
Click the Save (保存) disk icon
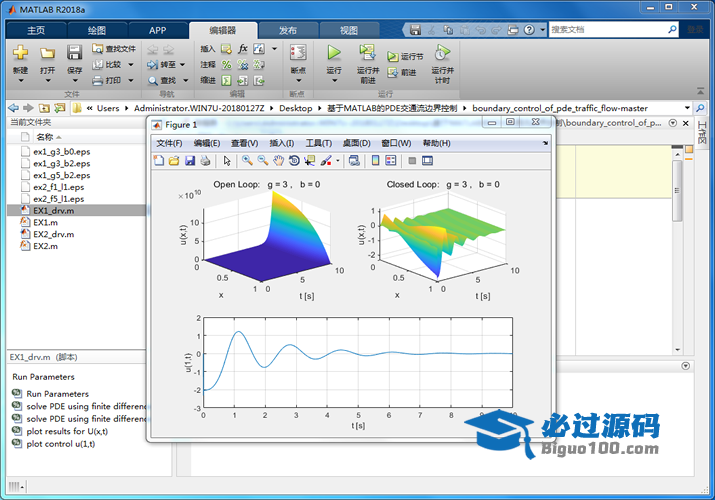point(74,52)
